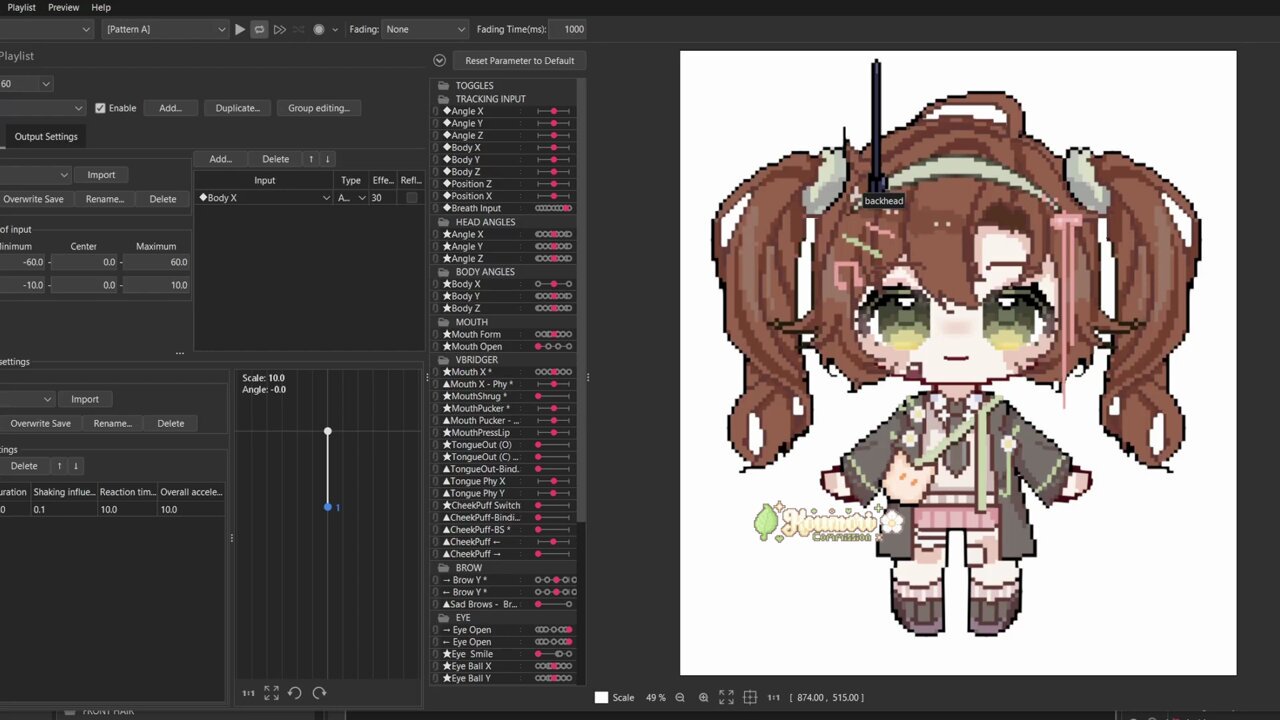Click the Reaction time cell showing 10.0
The image size is (1280, 720).
click(127, 509)
